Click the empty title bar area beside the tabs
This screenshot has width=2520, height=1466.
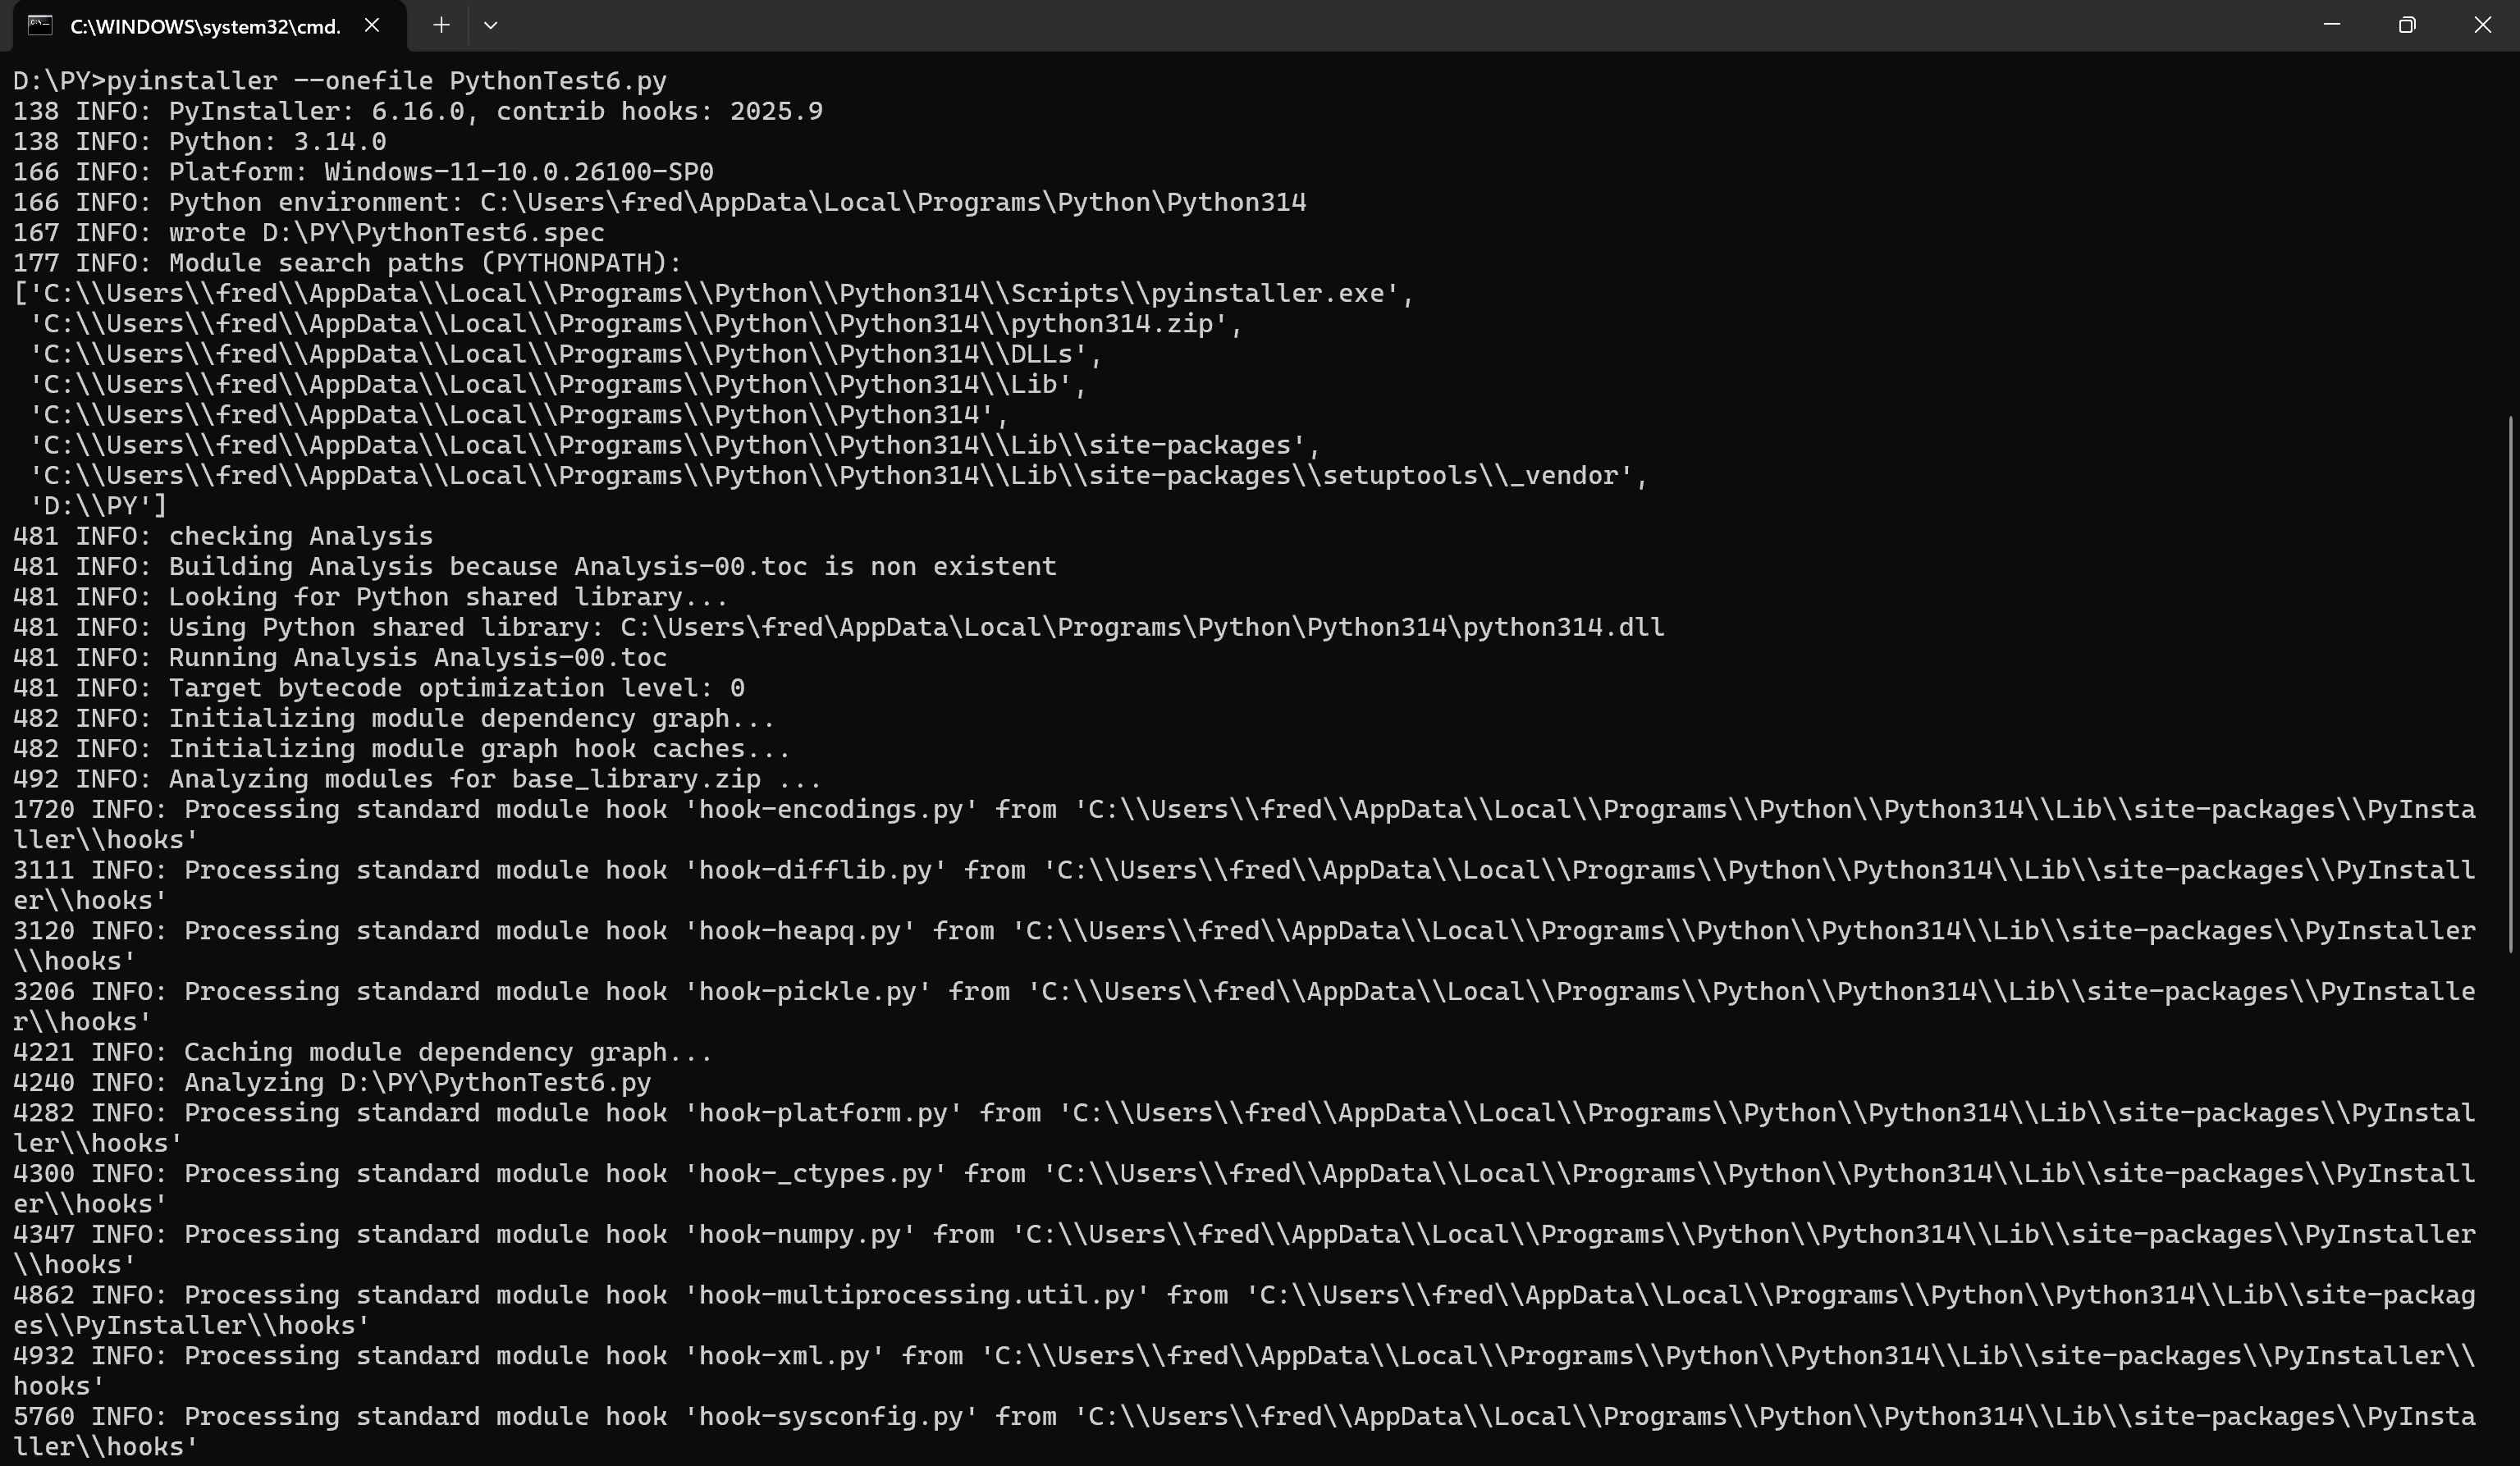(x=1400, y=26)
